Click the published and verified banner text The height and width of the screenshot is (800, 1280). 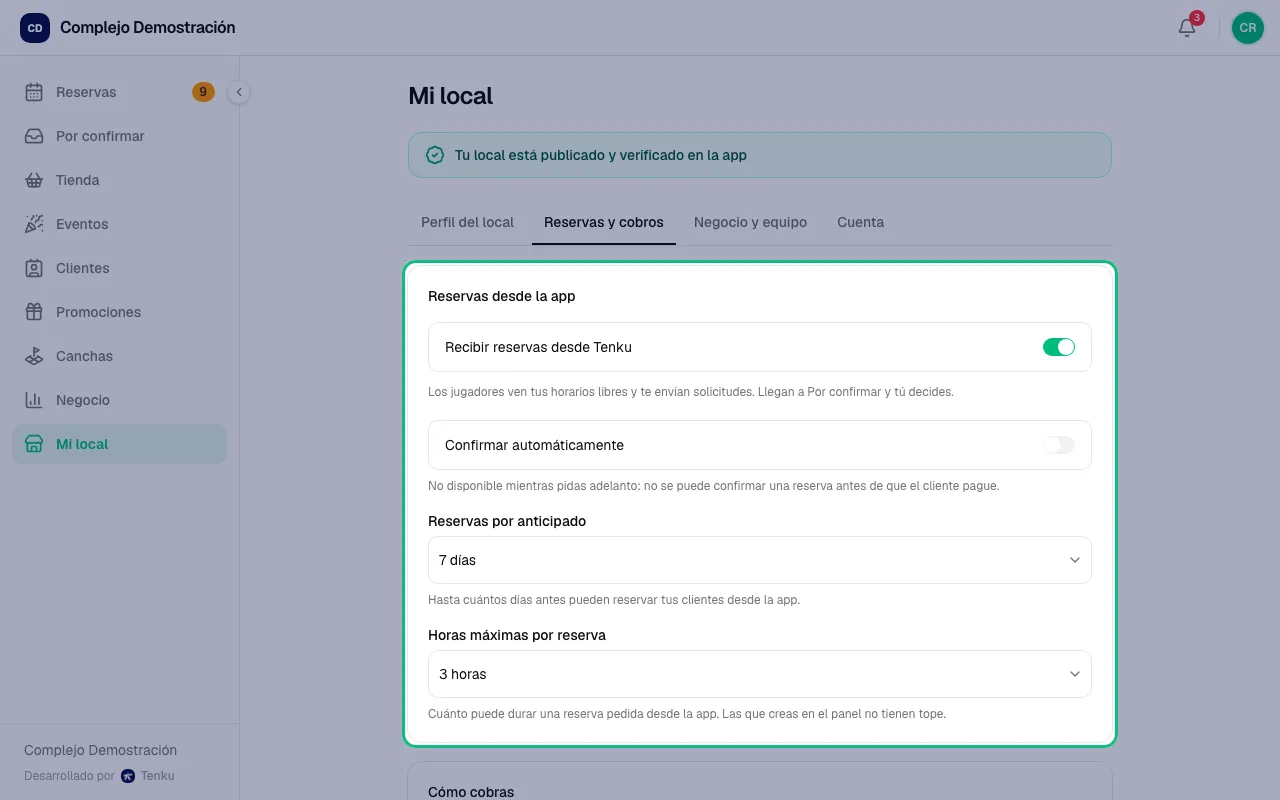click(x=601, y=155)
